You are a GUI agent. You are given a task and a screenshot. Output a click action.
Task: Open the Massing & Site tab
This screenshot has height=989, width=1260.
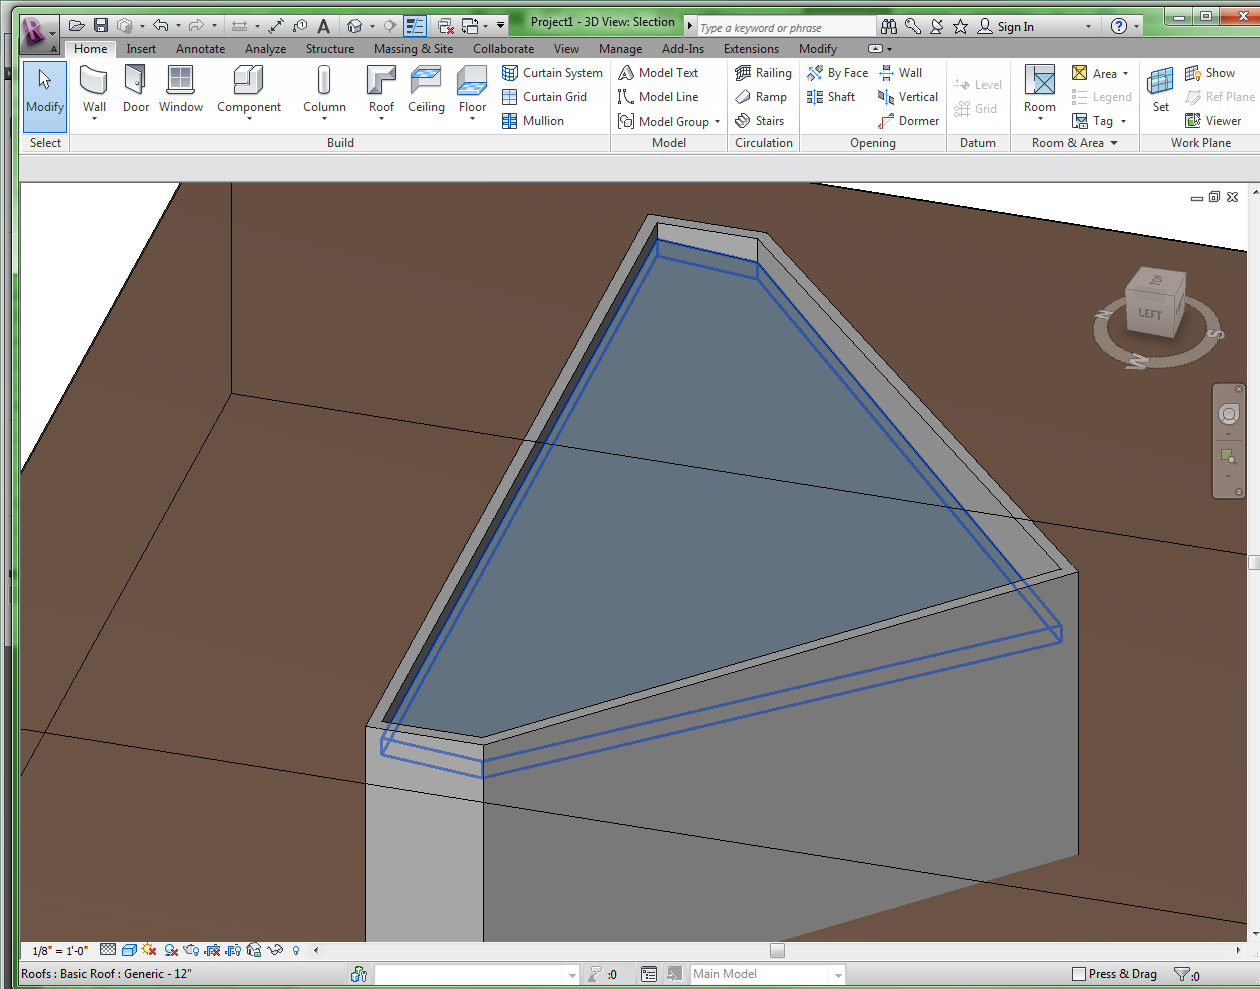(413, 49)
